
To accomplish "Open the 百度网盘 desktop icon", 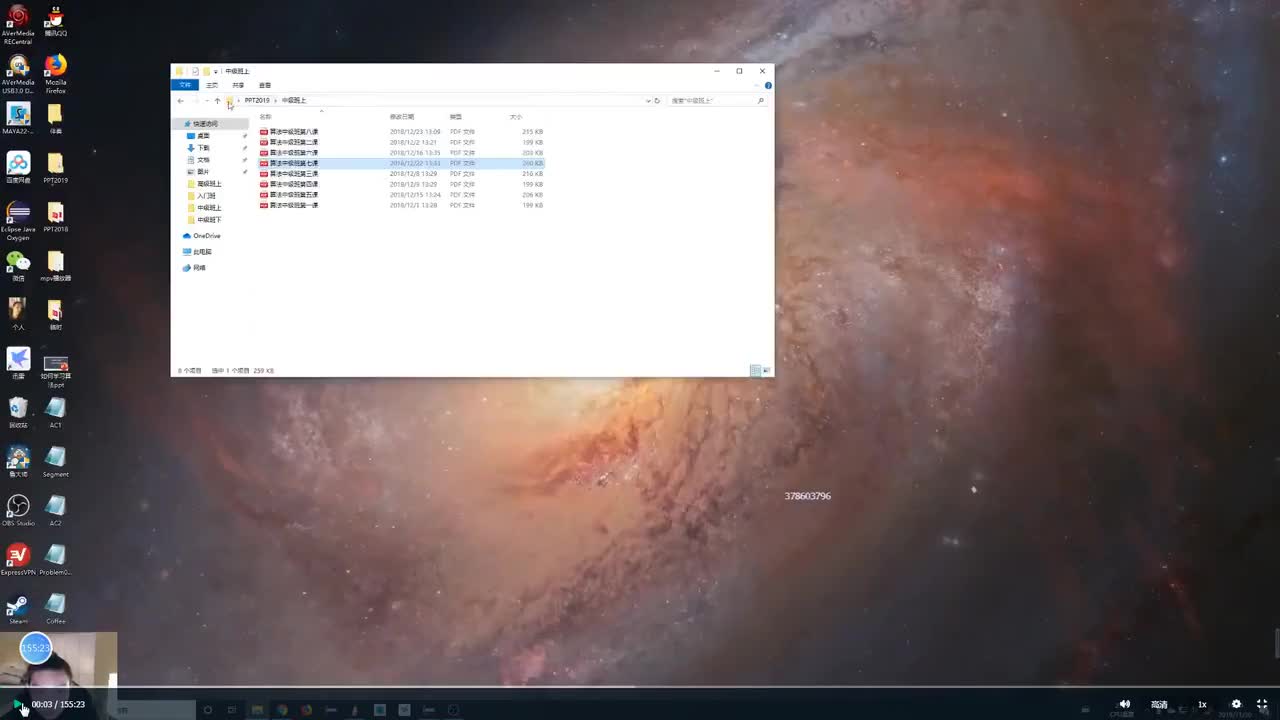I will (18, 167).
